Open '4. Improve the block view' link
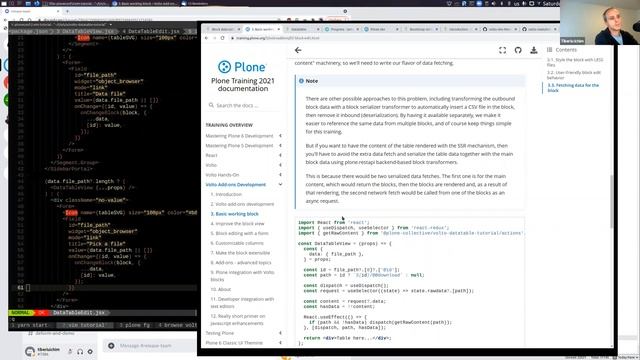Screen dimensions: 640x360 tap(238, 224)
